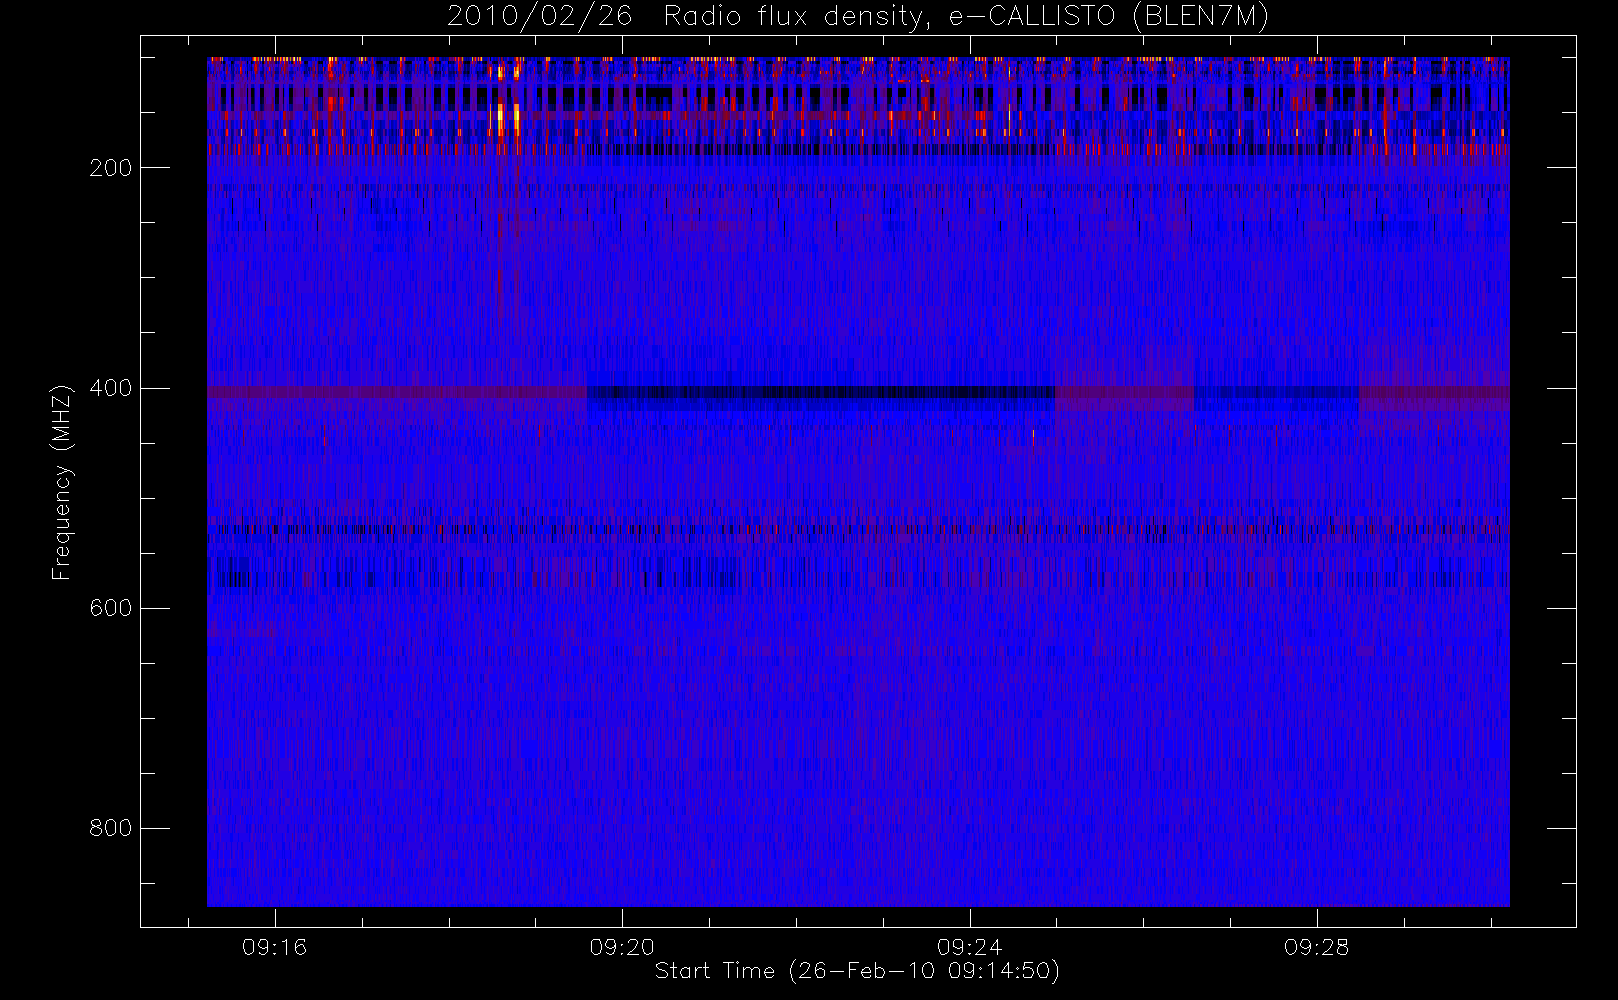Click the 'Start Time (26-Feb-10 09:14:50)' label
Image resolution: width=1618 pixels, height=1000 pixels.
(857, 971)
